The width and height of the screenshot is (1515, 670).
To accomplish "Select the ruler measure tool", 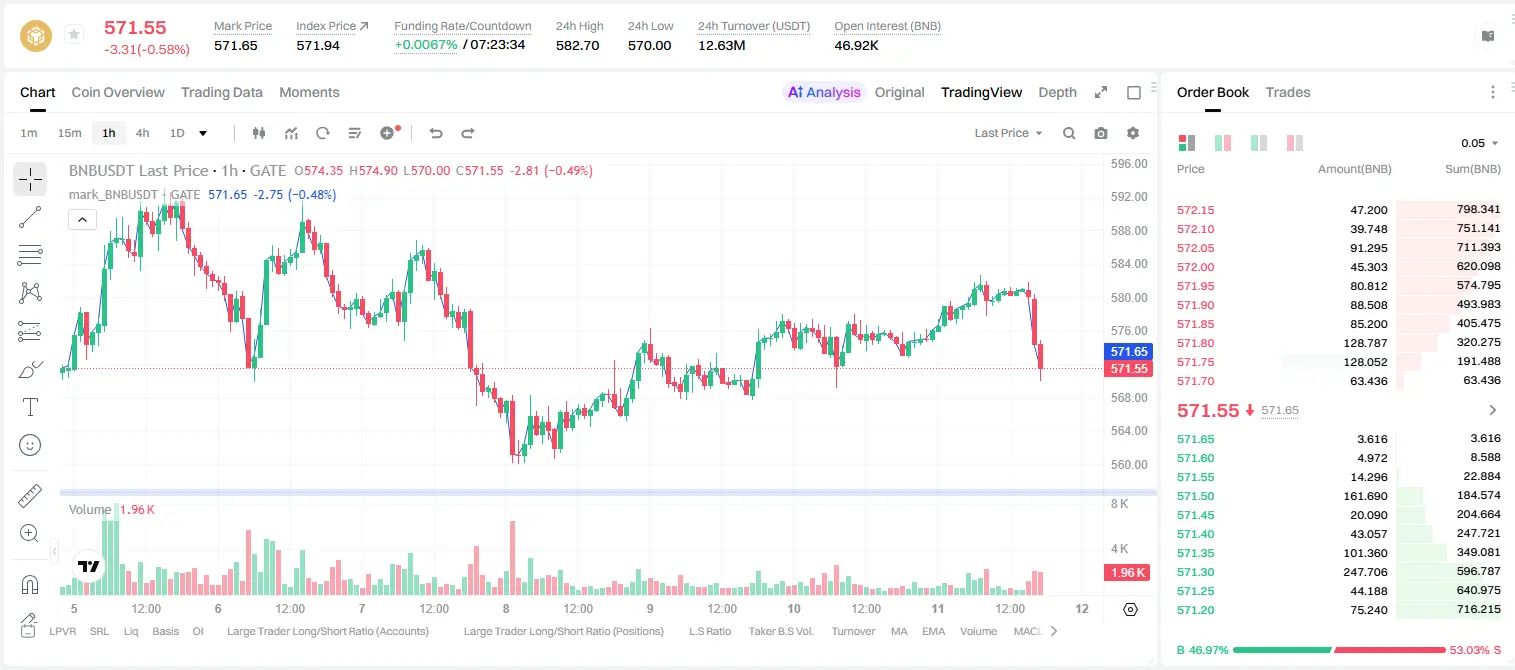I will click(x=30, y=496).
